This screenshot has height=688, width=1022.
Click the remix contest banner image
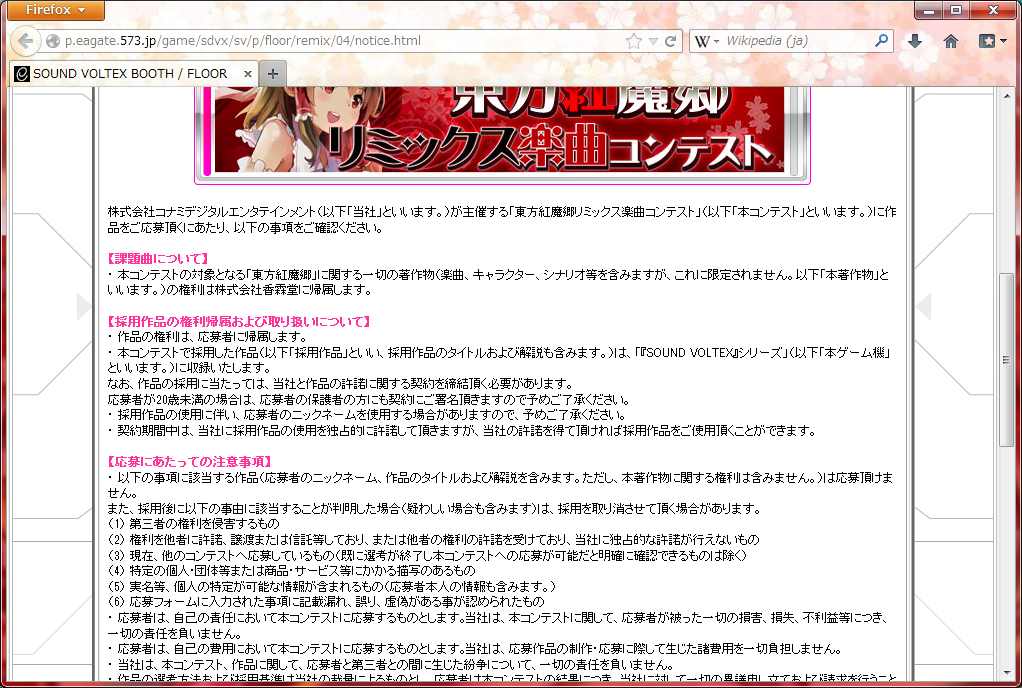(x=501, y=130)
